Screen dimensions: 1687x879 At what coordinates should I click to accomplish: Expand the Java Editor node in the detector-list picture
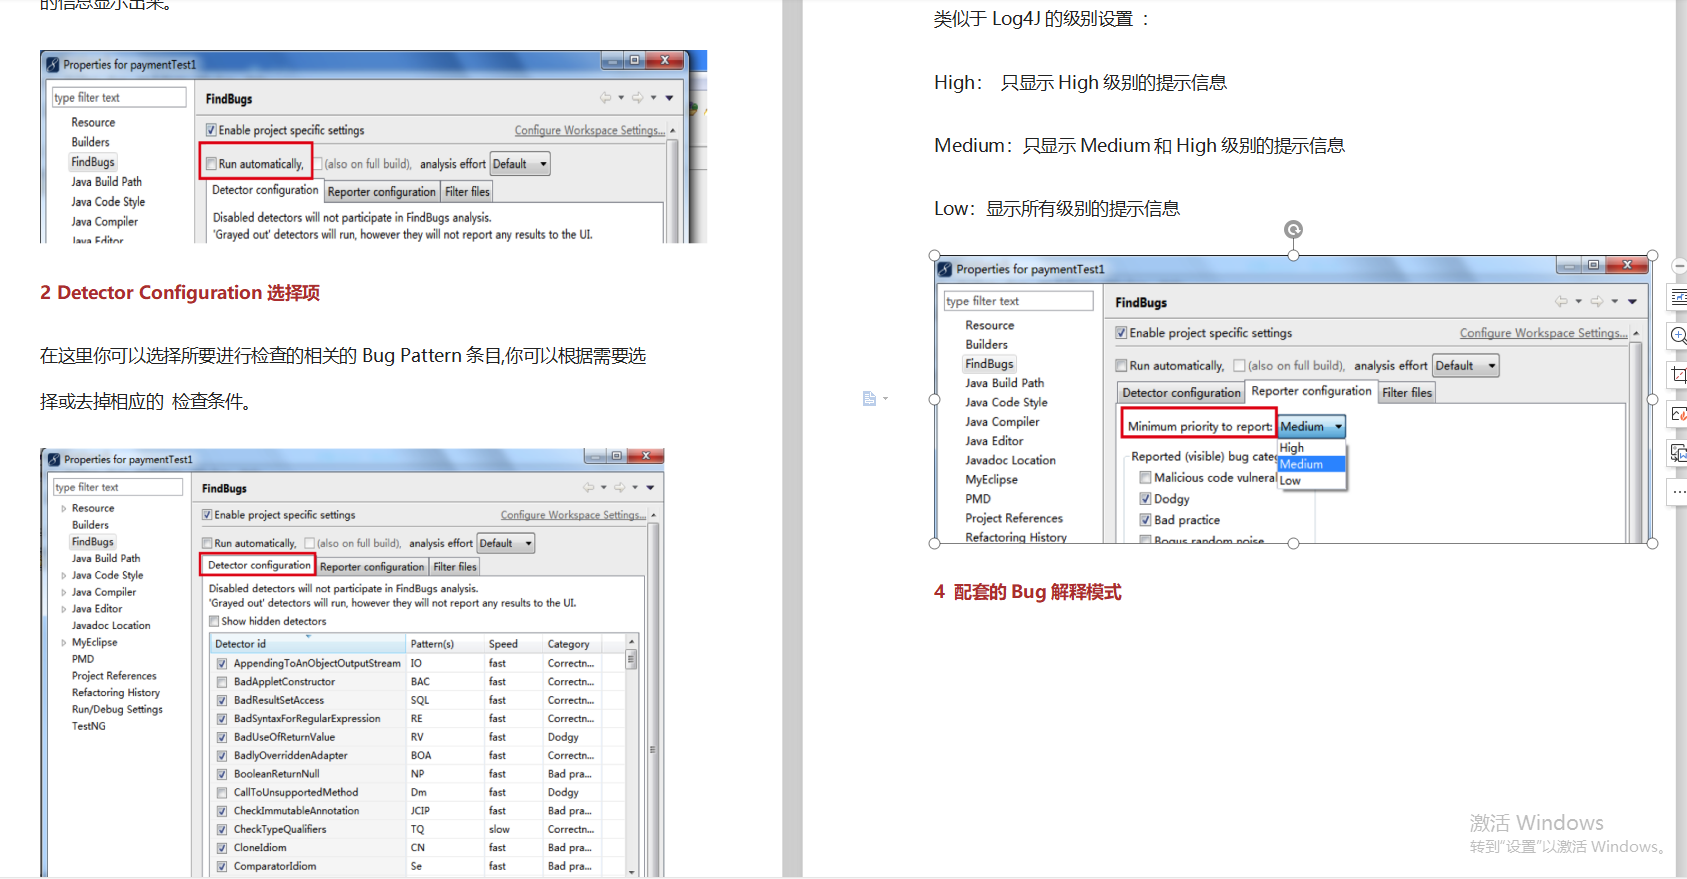[x=64, y=609]
